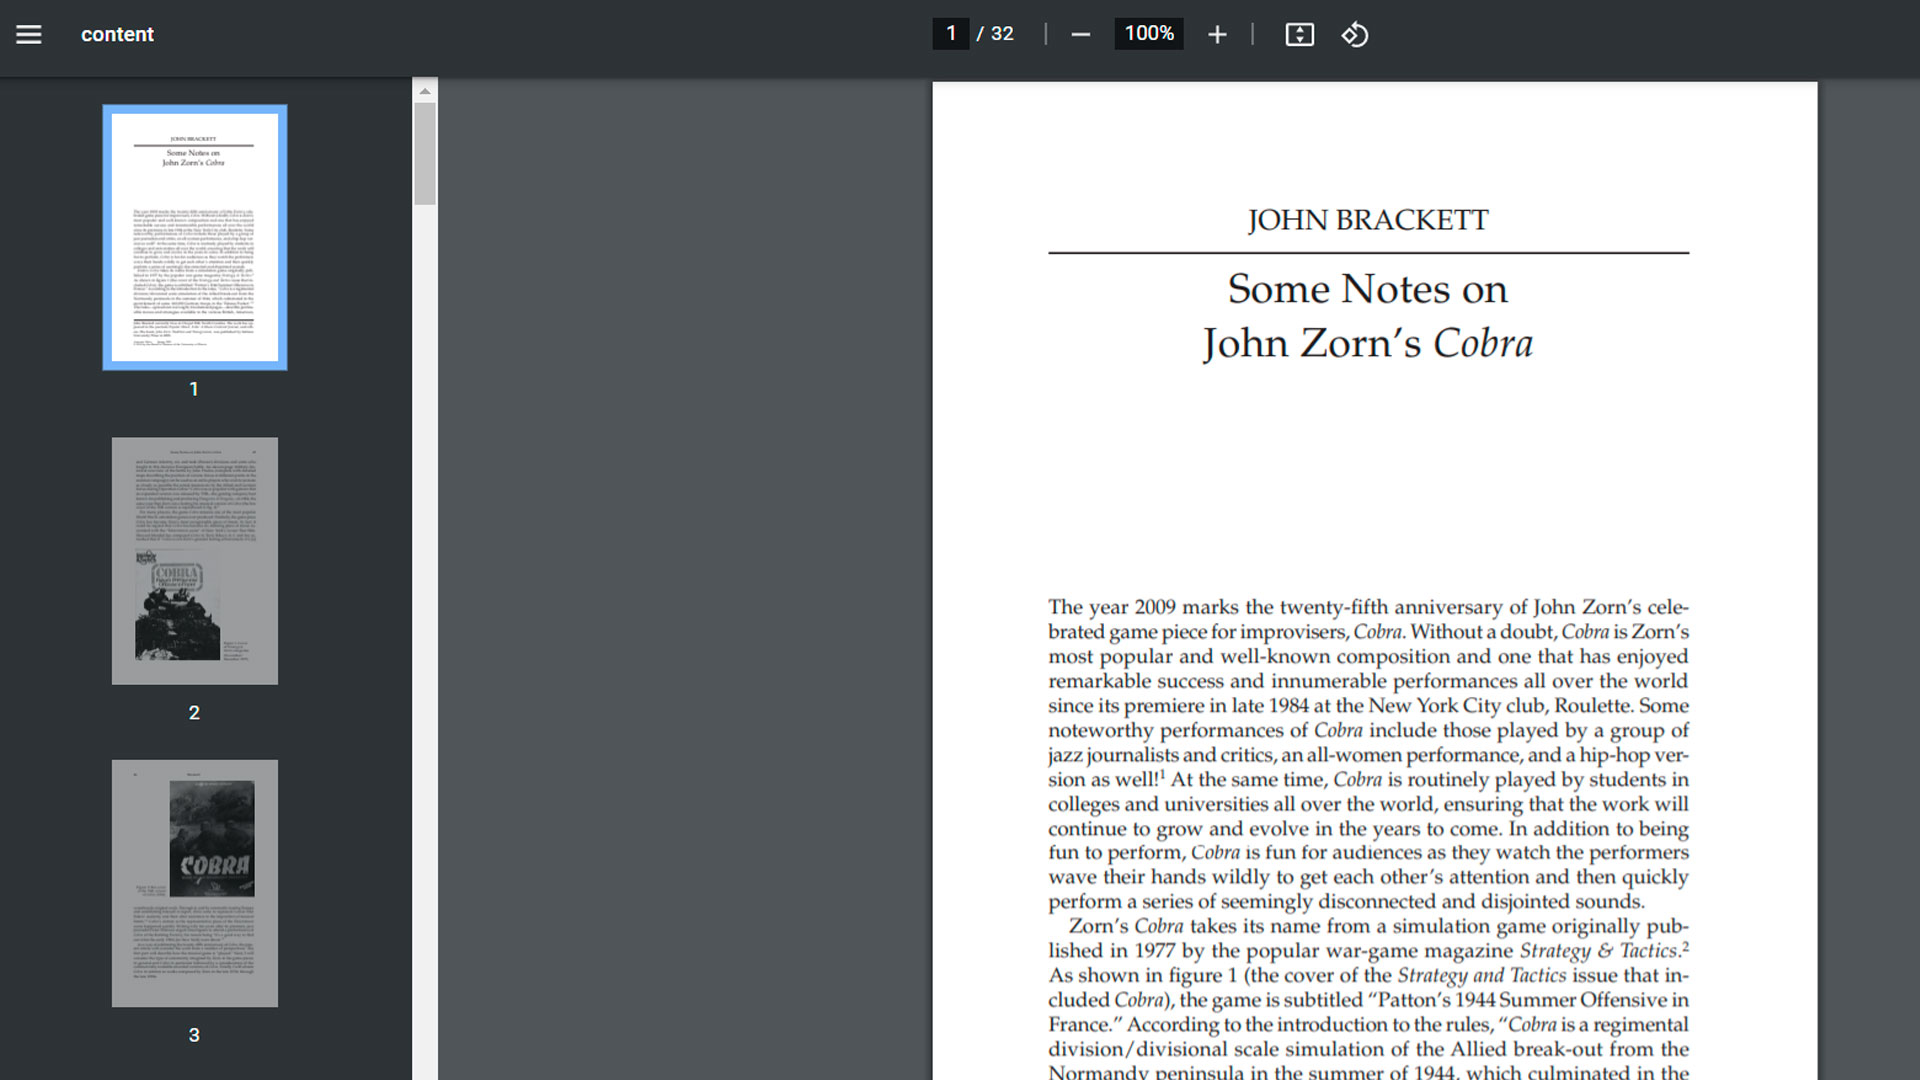Click footnote superscript 2 after Strategy & Tactics

point(1685,945)
